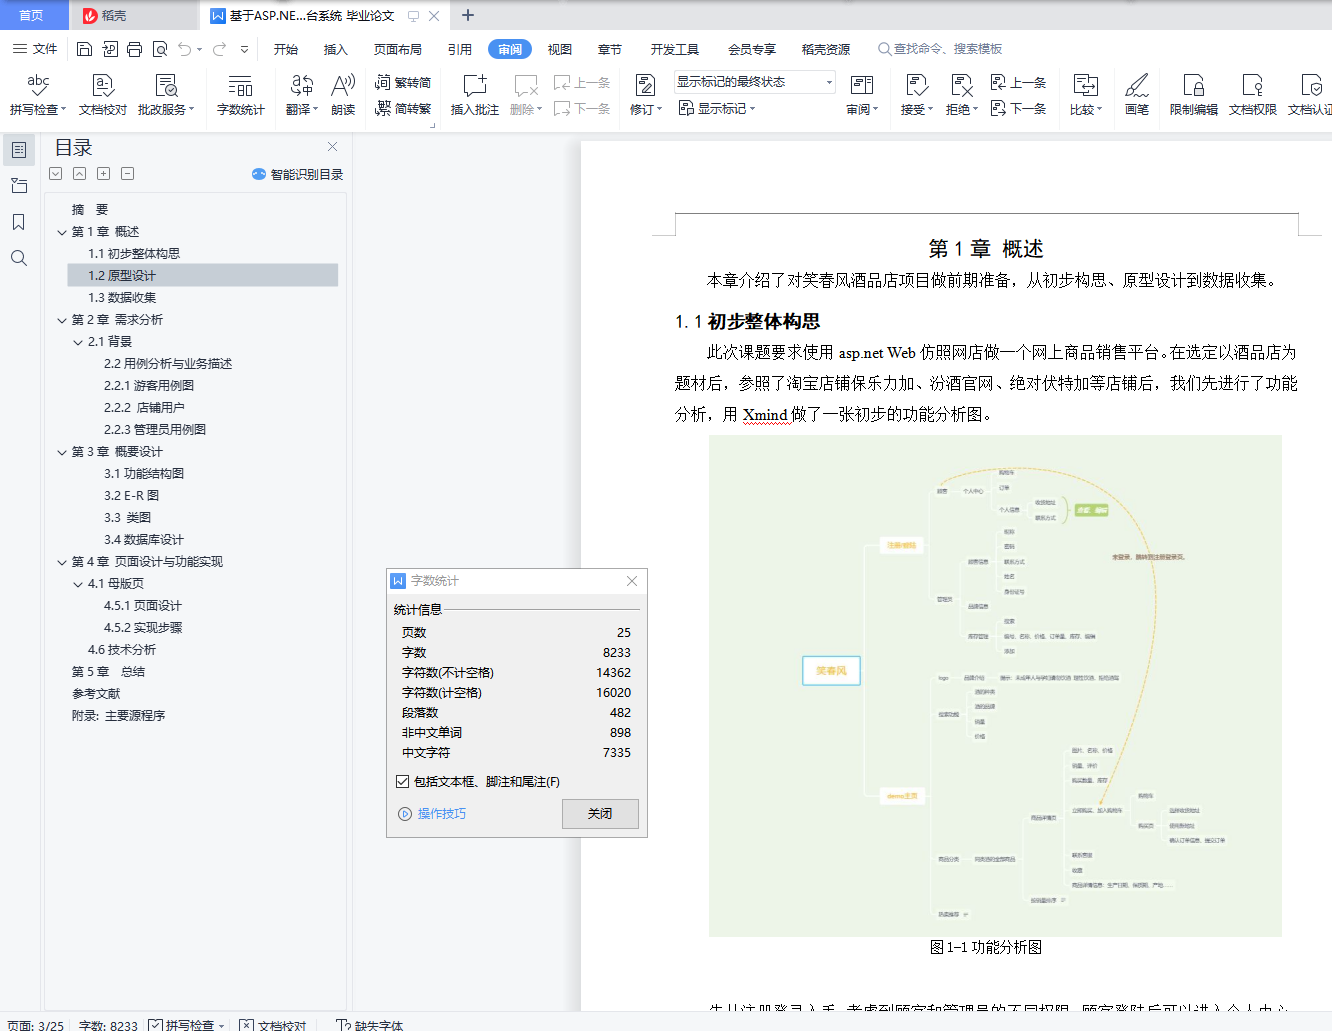Switch to the 页面布局 ribbon tab

pyautogui.click(x=398, y=49)
